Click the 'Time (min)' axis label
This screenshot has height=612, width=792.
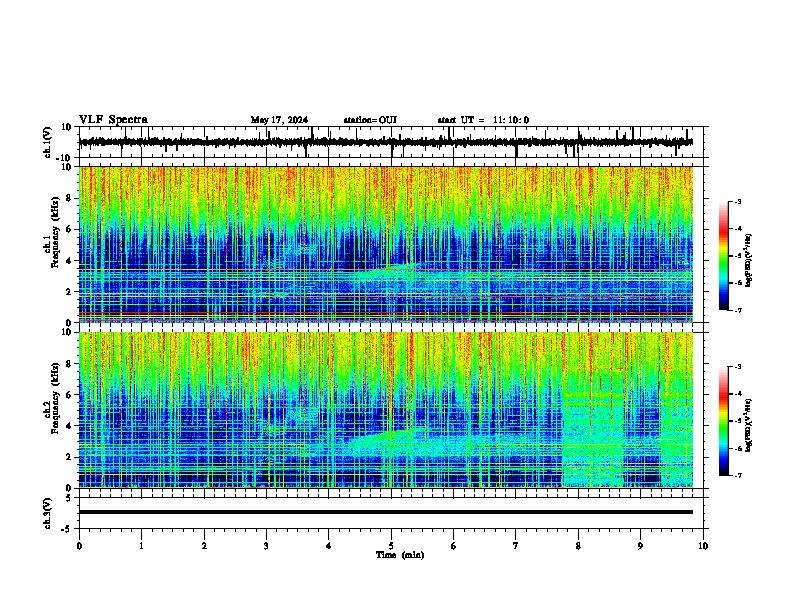(400, 555)
